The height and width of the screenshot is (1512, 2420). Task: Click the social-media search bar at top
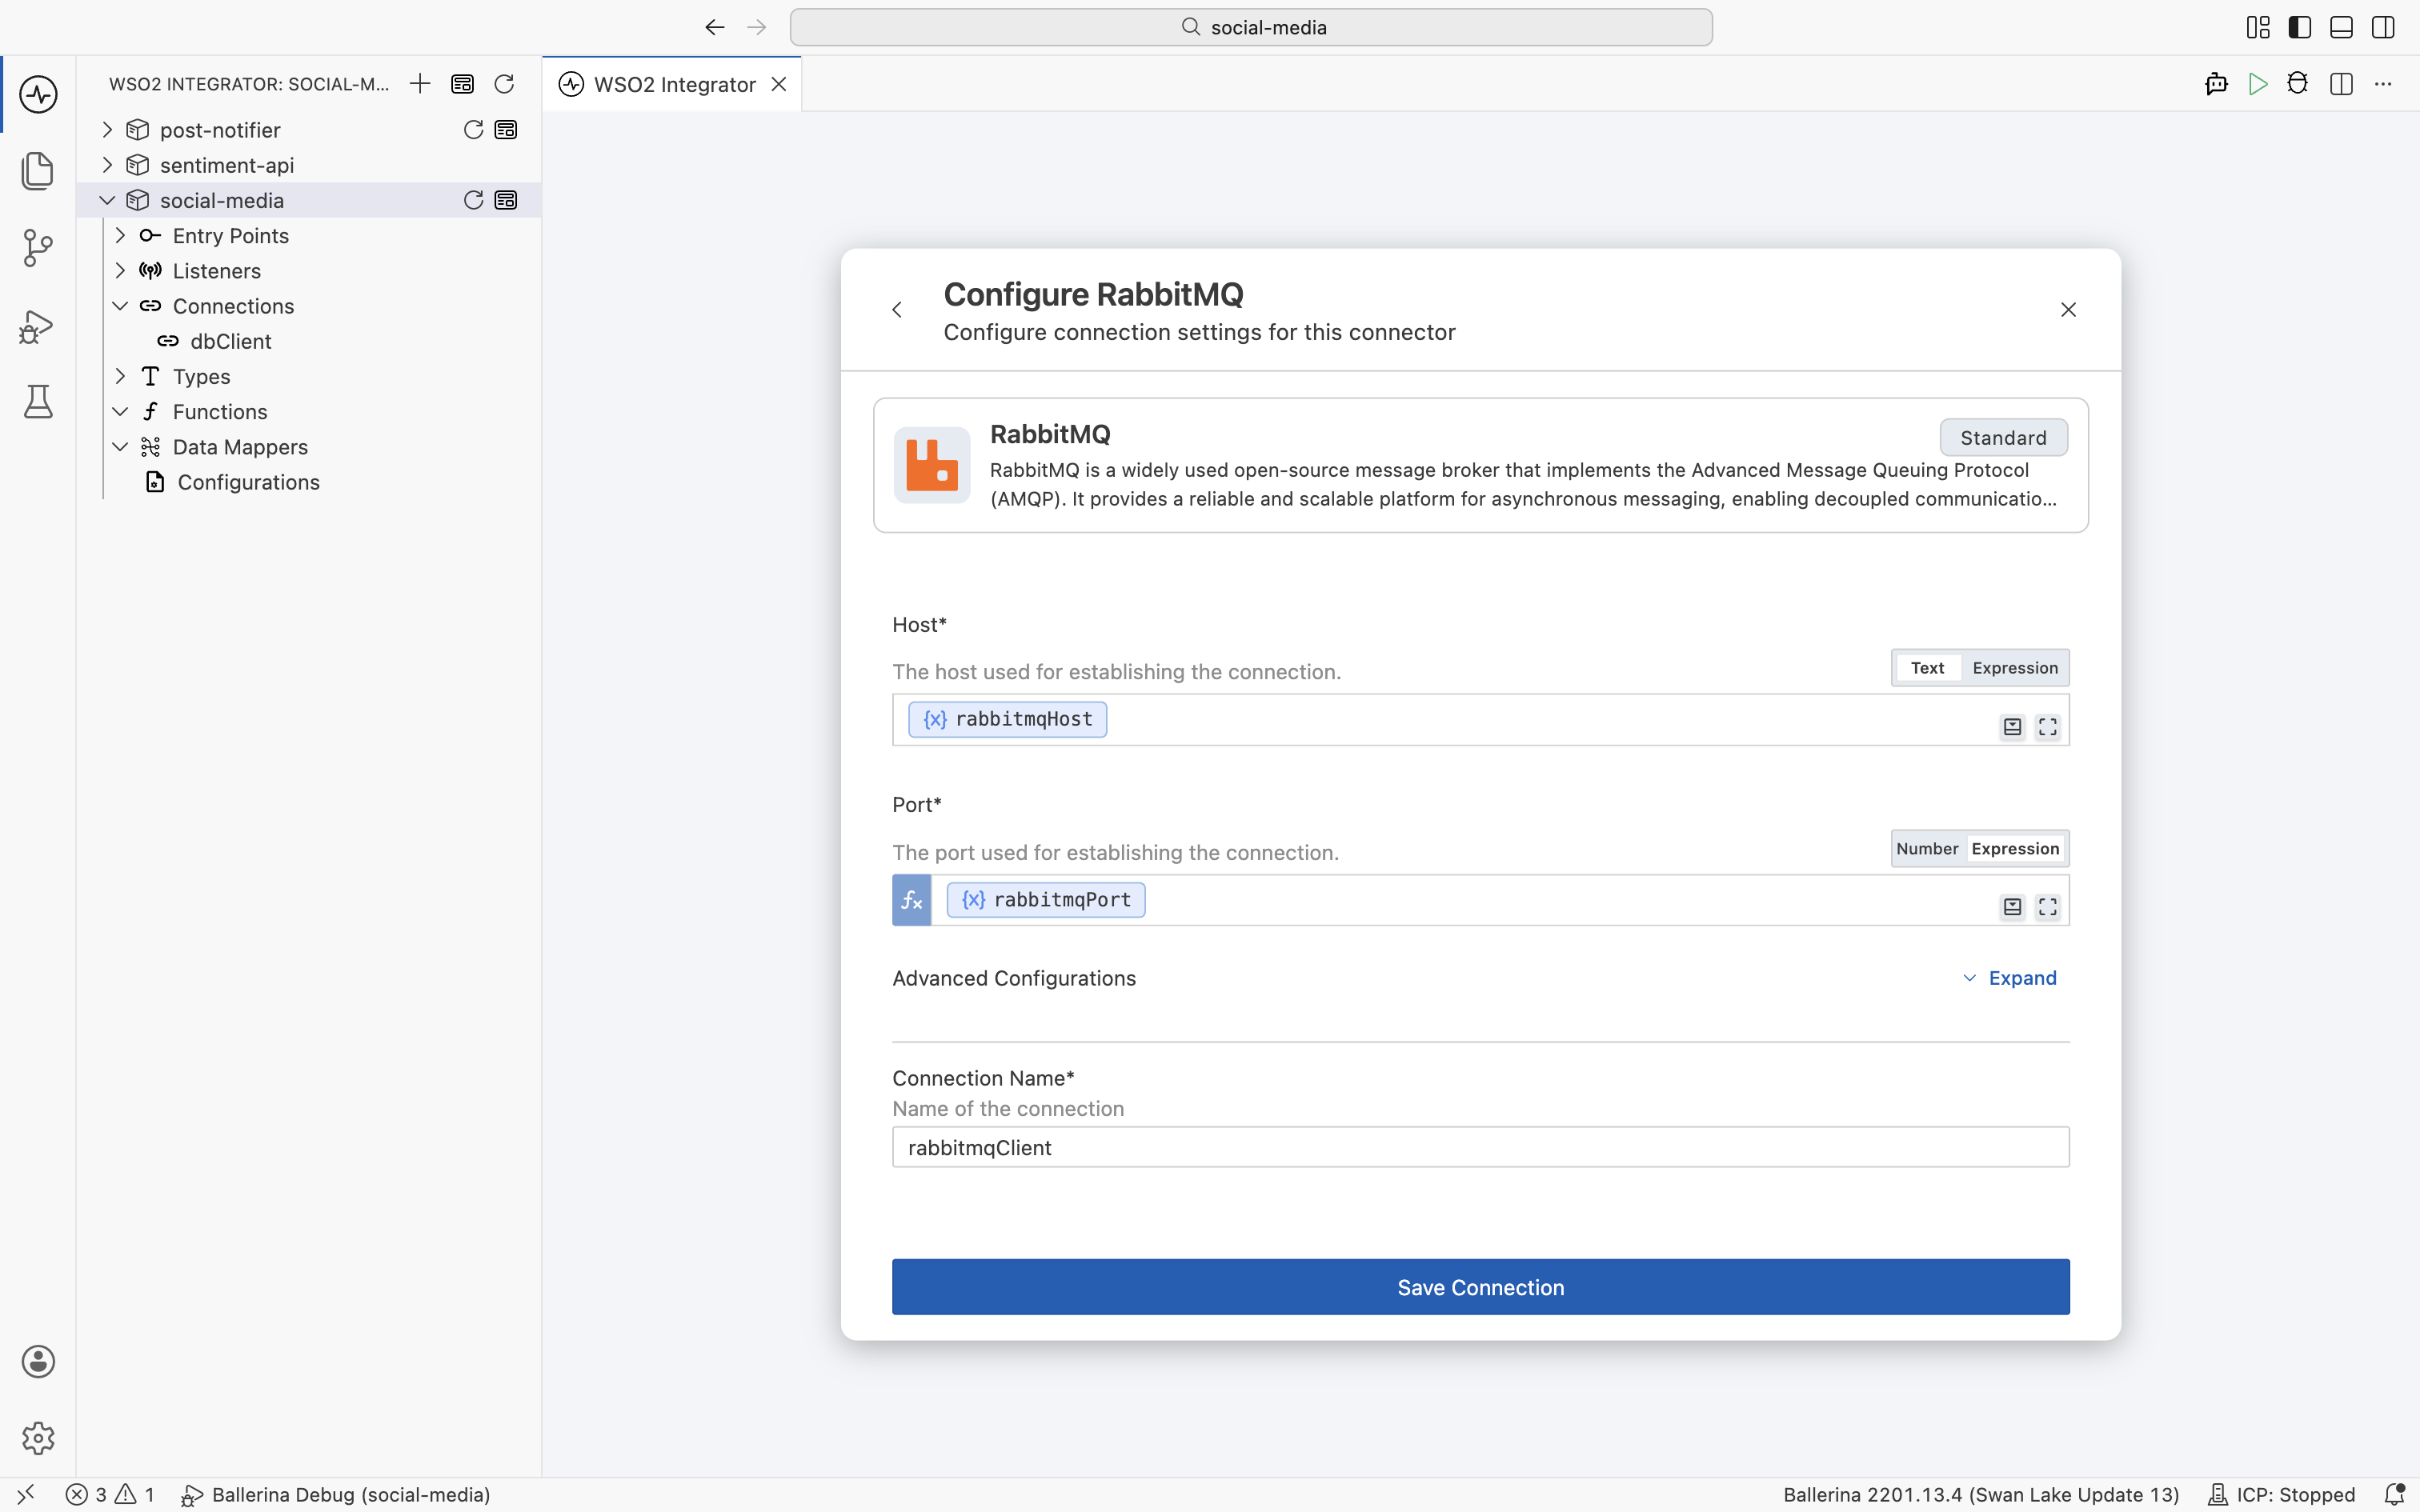[1251, 27]
